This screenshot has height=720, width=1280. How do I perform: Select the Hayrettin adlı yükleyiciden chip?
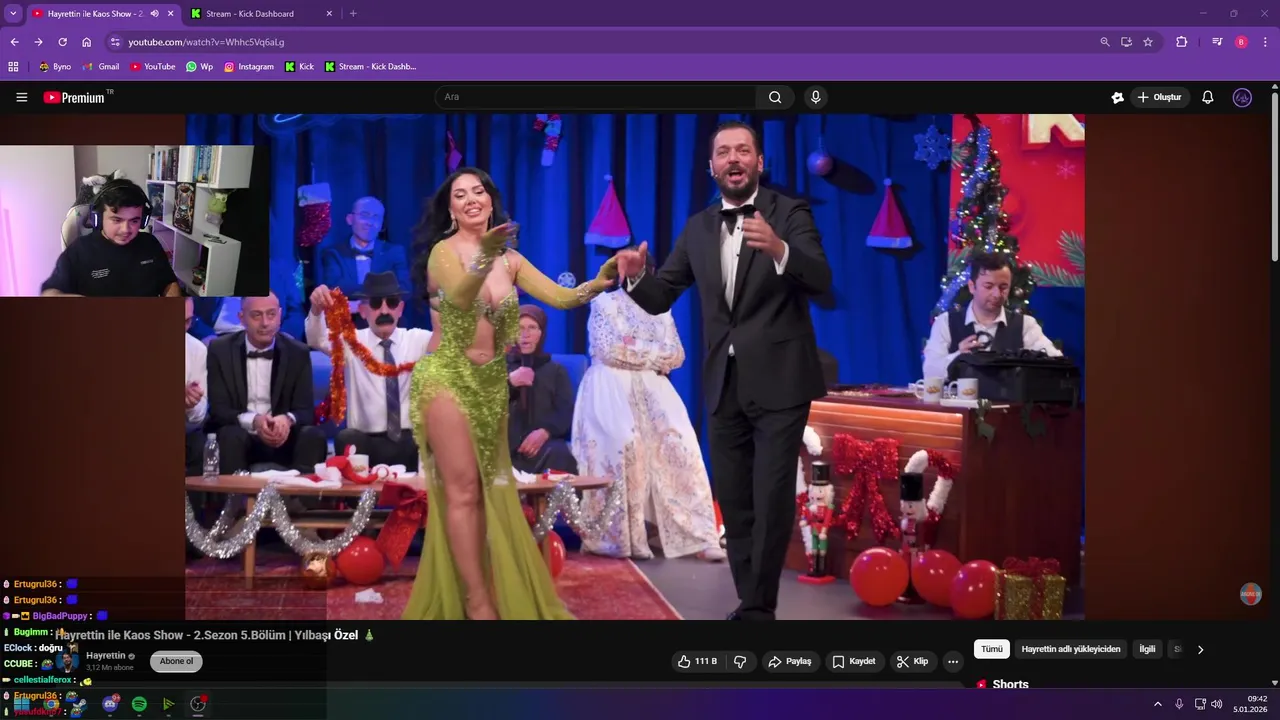tap(1071, 649)
